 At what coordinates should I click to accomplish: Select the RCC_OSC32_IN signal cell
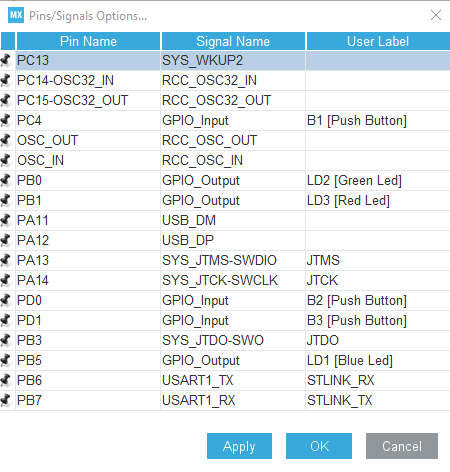click(x=233, y=80)
